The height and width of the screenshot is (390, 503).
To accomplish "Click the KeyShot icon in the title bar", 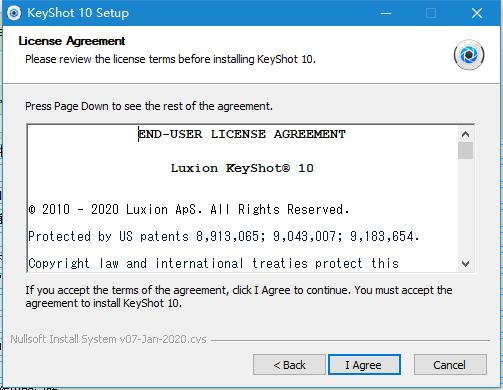I will 14,13.
